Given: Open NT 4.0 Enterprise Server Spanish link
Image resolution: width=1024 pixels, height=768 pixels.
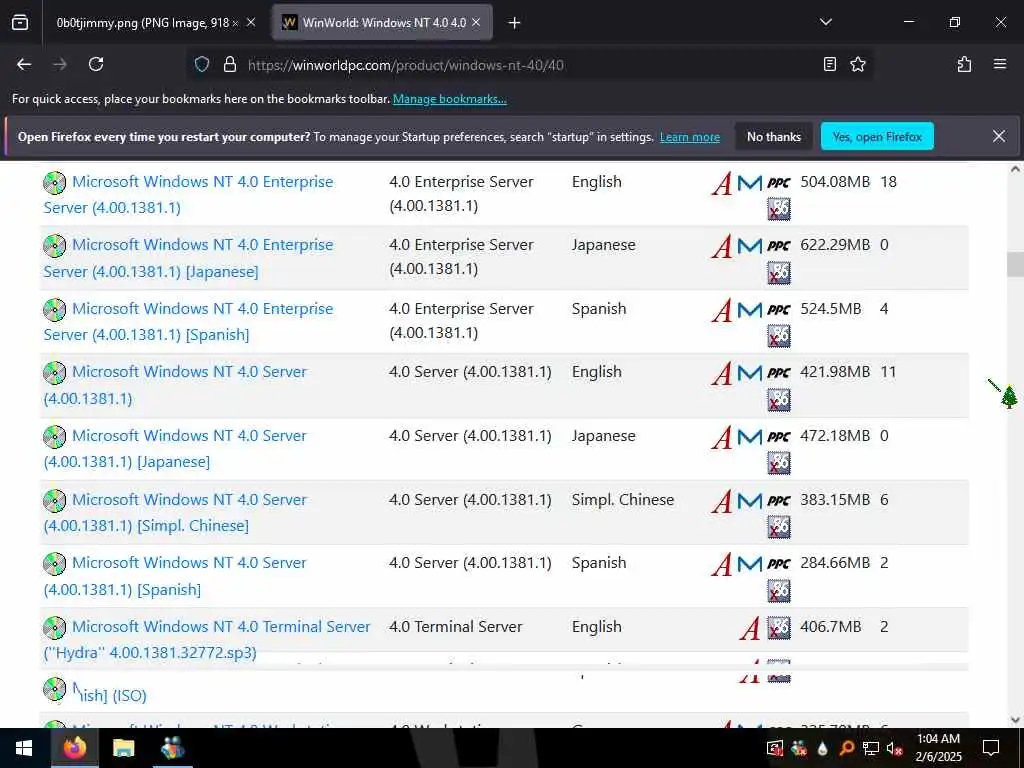Looking at the screenshot, I should (x=188, y=321).
